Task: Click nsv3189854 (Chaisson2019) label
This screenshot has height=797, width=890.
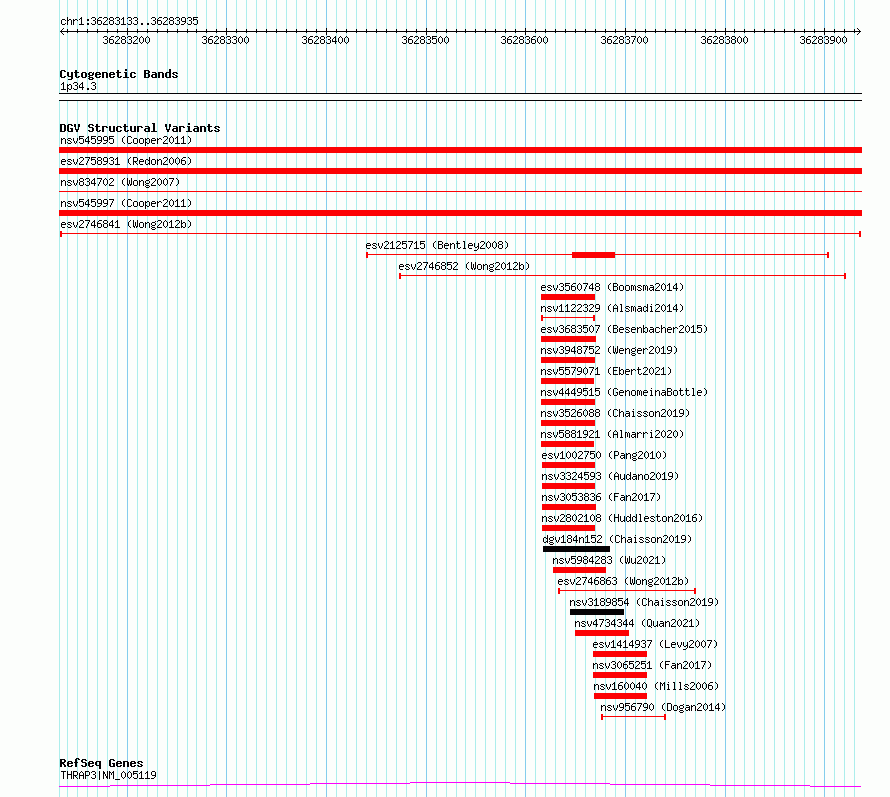Action: coord(644,602)
